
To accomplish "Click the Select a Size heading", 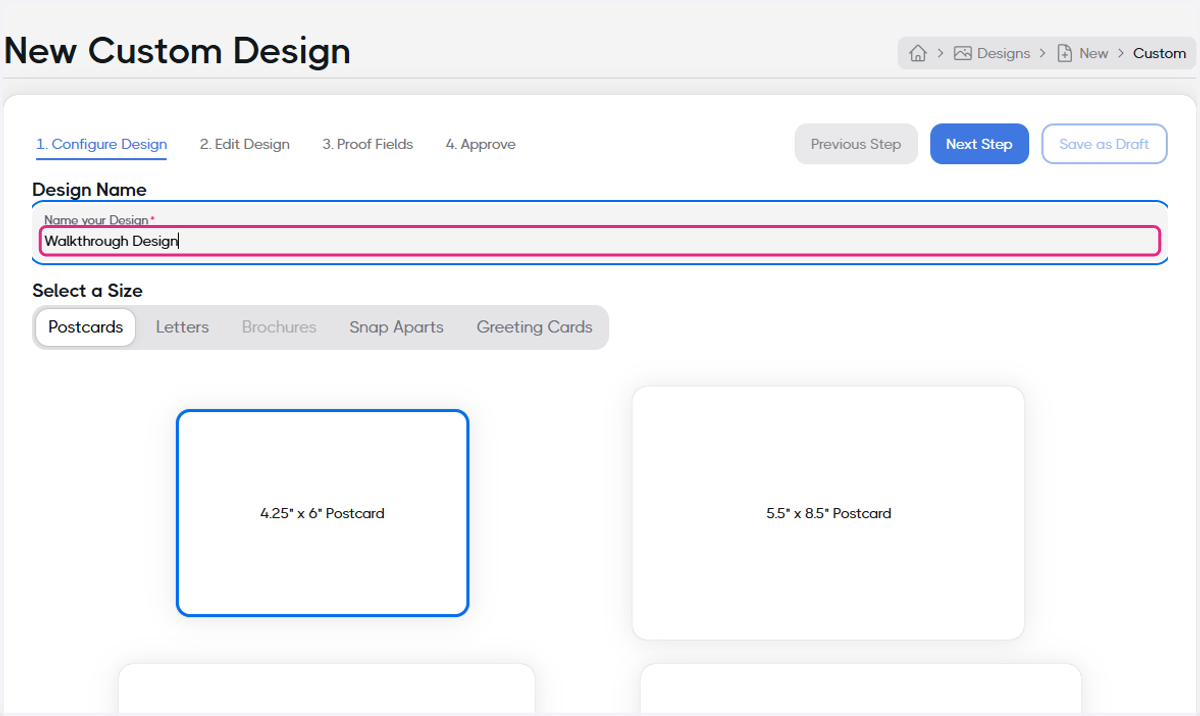I will pyautogui.click(x=87, y=290).
